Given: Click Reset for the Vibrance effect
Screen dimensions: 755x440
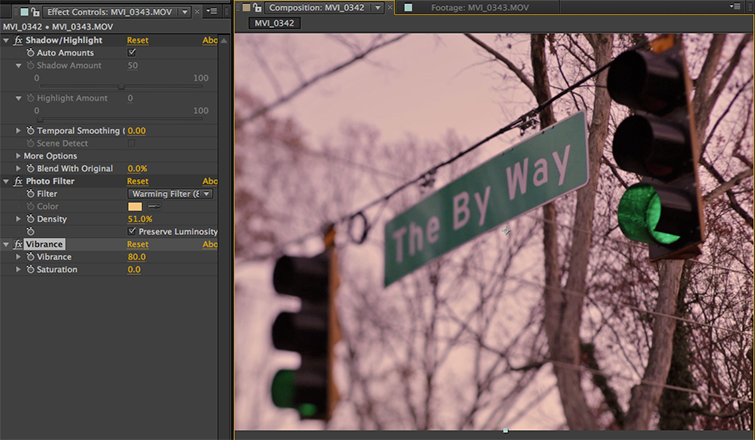Looking at the screenshot, I should pyautogui.click(x=137, y=244).
